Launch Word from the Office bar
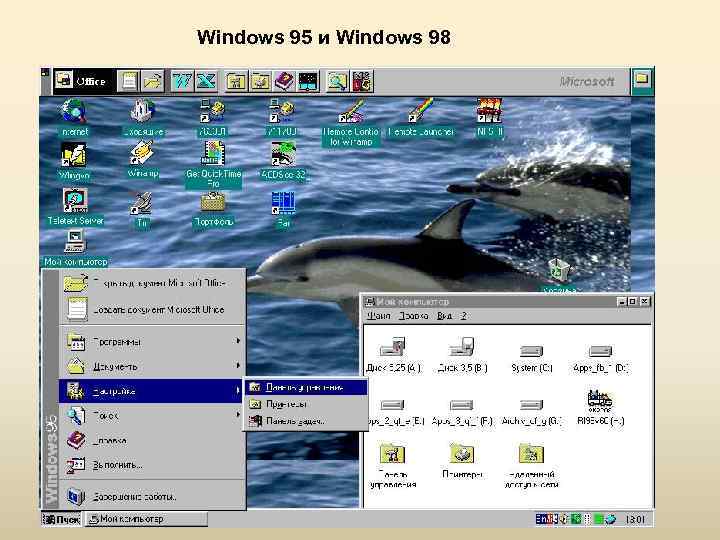 click(x=182, y=81)
